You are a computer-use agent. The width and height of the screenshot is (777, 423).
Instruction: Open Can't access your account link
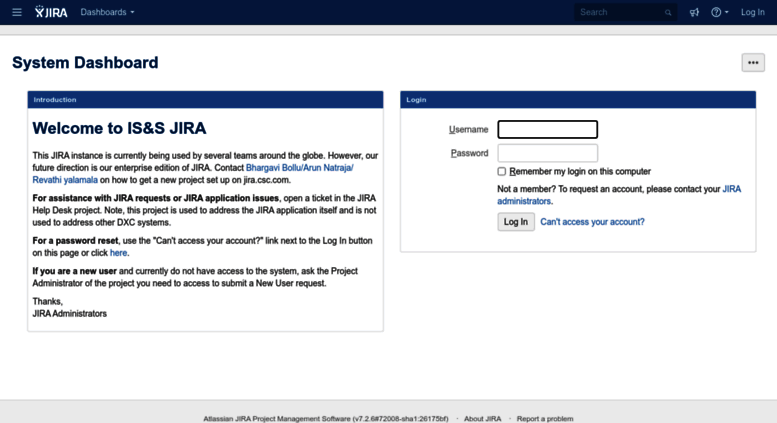592,222
